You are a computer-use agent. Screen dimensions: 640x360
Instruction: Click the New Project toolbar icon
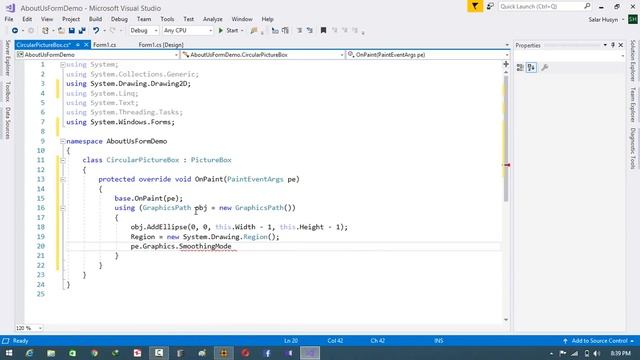(45, 31)
